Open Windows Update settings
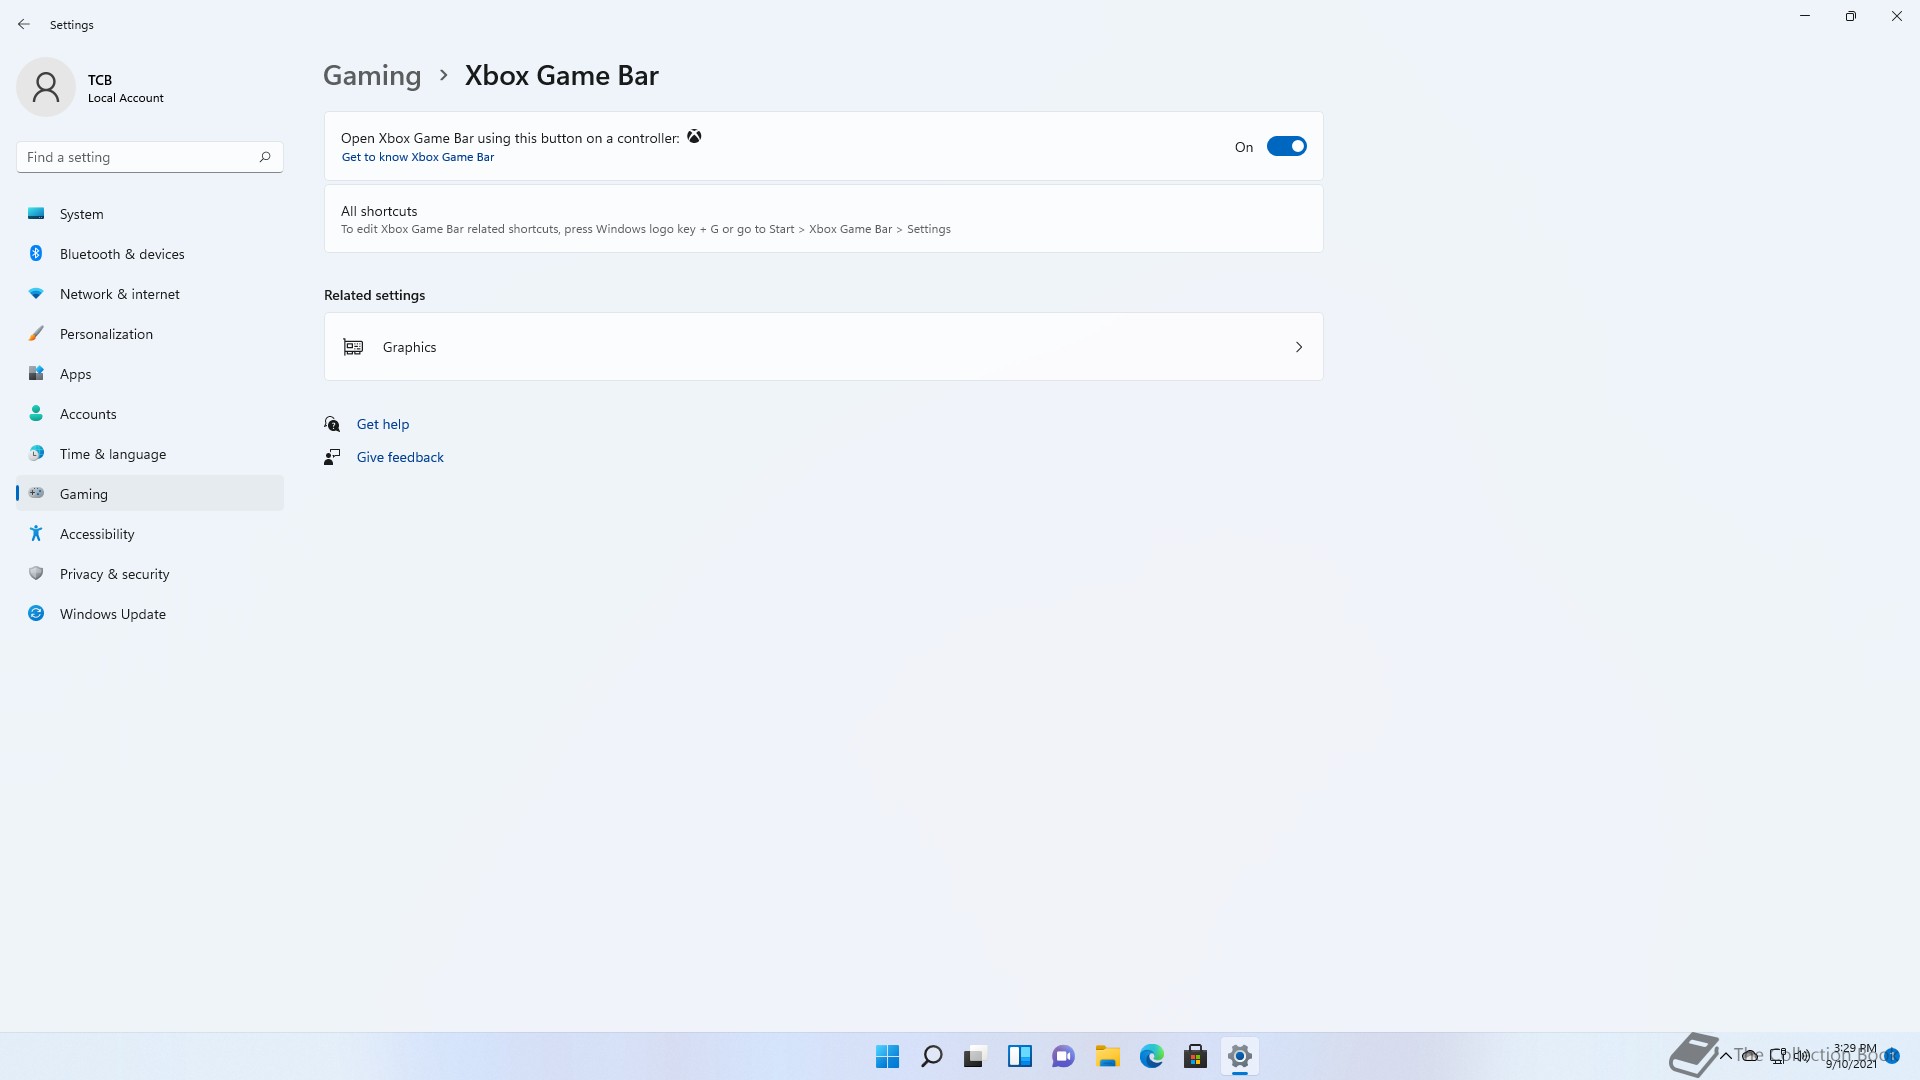 click(x=150, y=614)
